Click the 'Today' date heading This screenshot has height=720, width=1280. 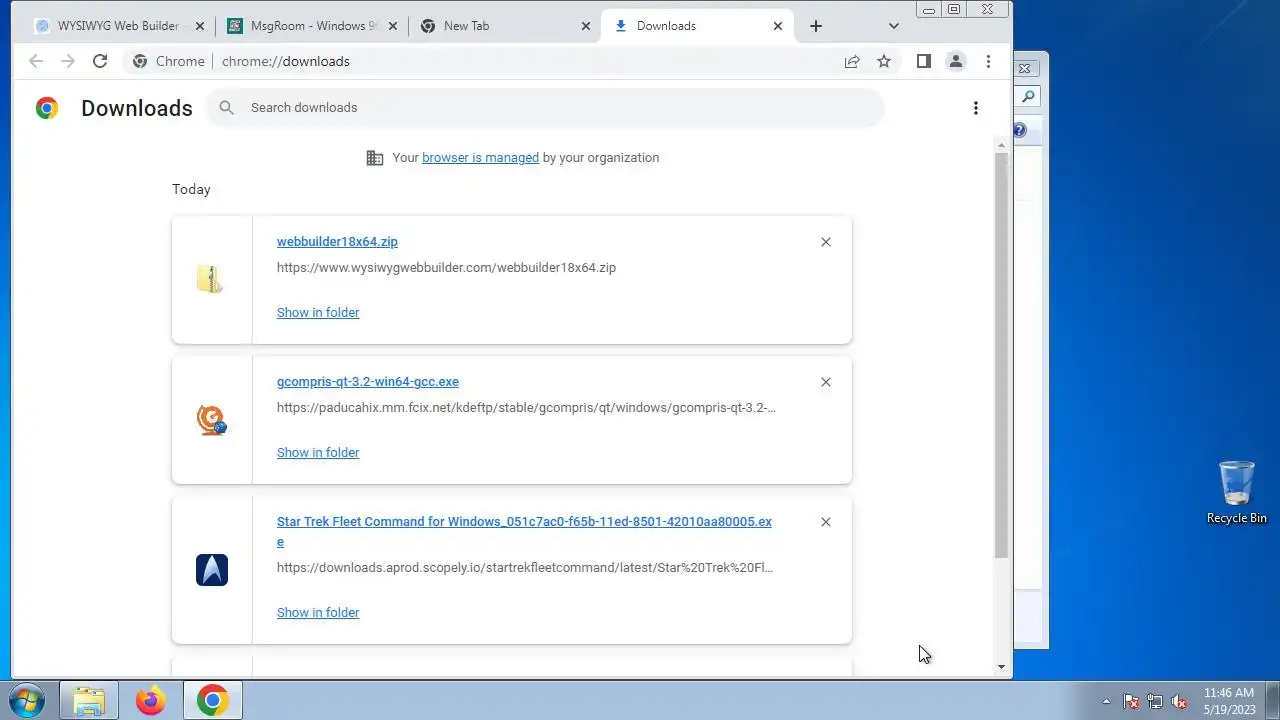191,189
